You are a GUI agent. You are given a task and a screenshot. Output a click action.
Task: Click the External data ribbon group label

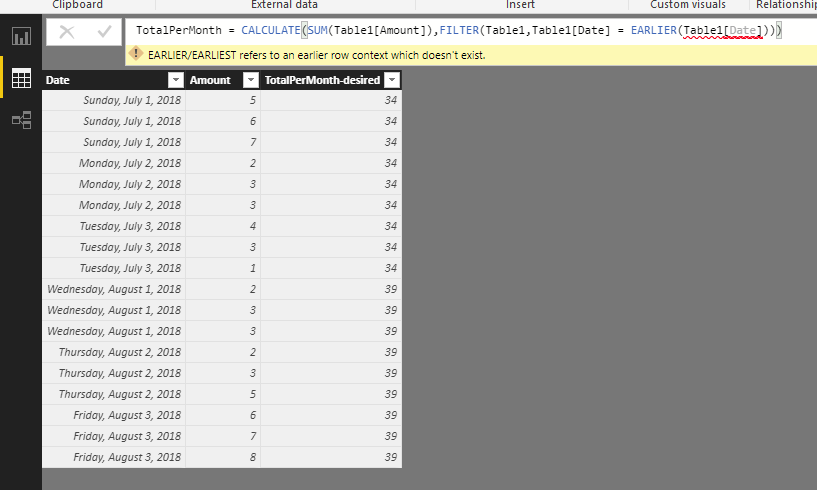coord(284,5)
